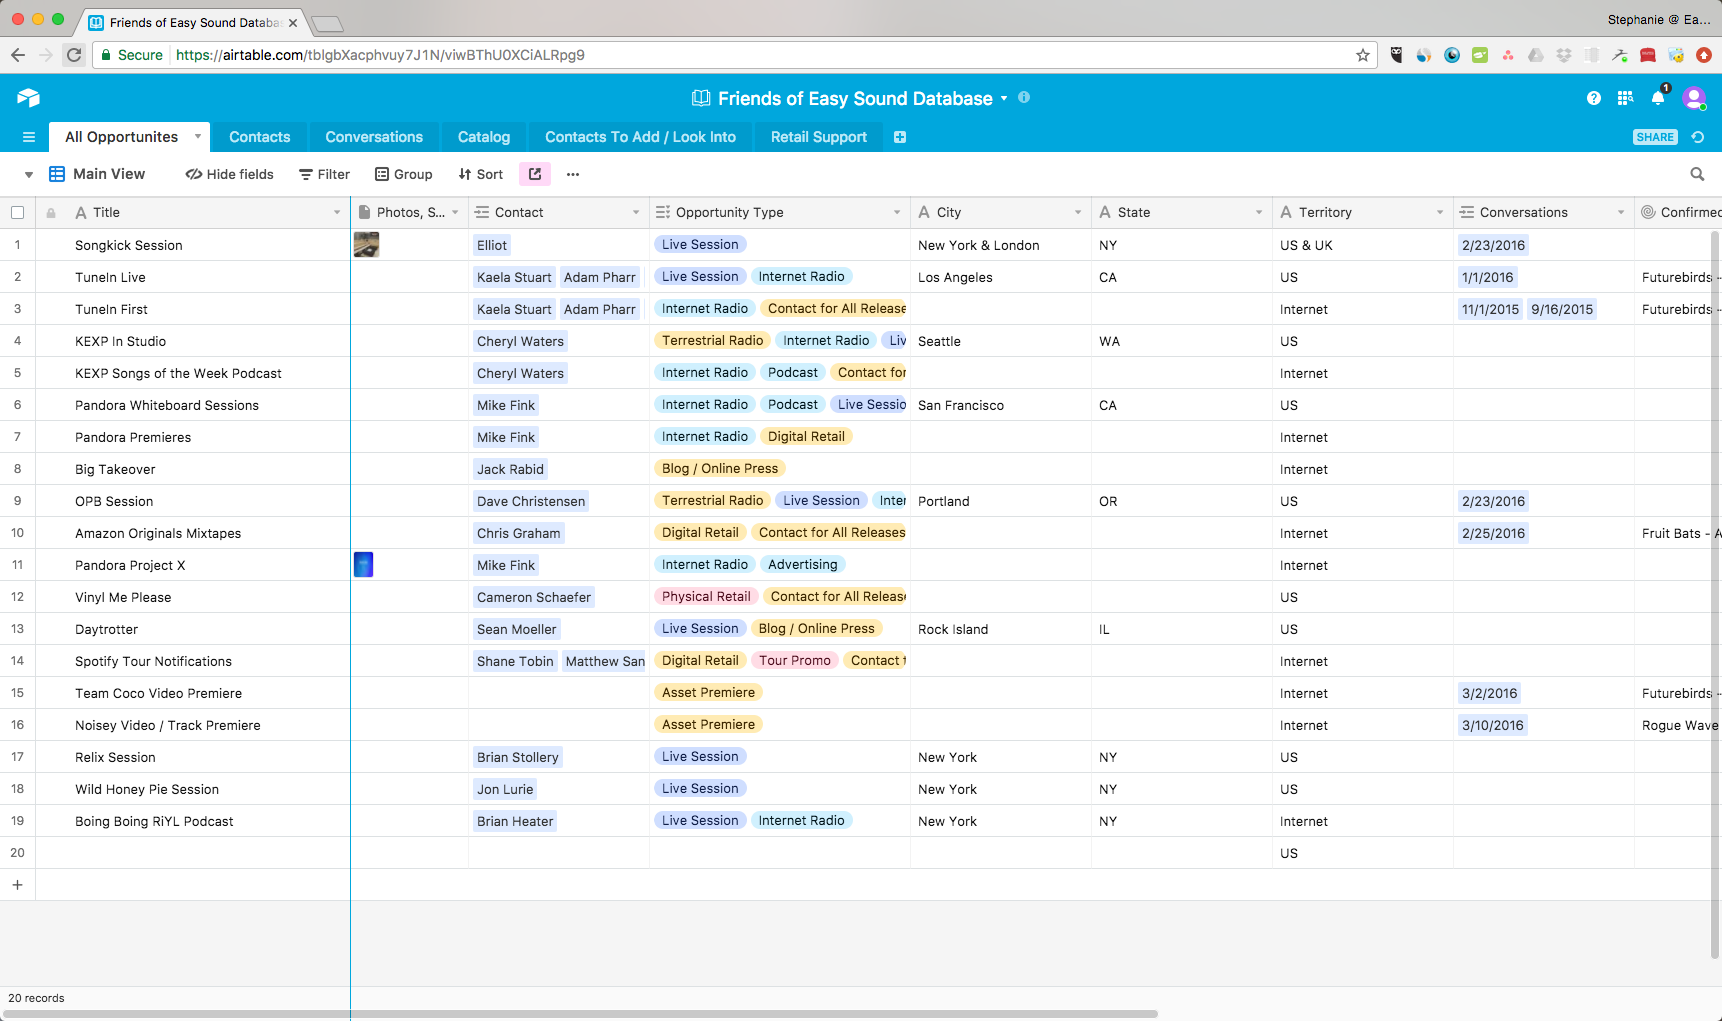This screenshot has width=1722, height=1021.
Task: Switch to the Catalog tab
Action: tap(484, 137)
